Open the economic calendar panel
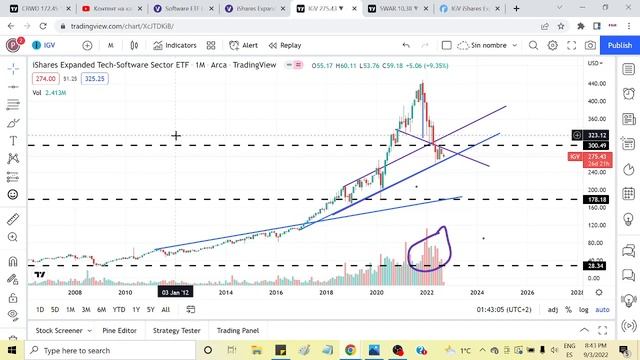 coord(629,193)
